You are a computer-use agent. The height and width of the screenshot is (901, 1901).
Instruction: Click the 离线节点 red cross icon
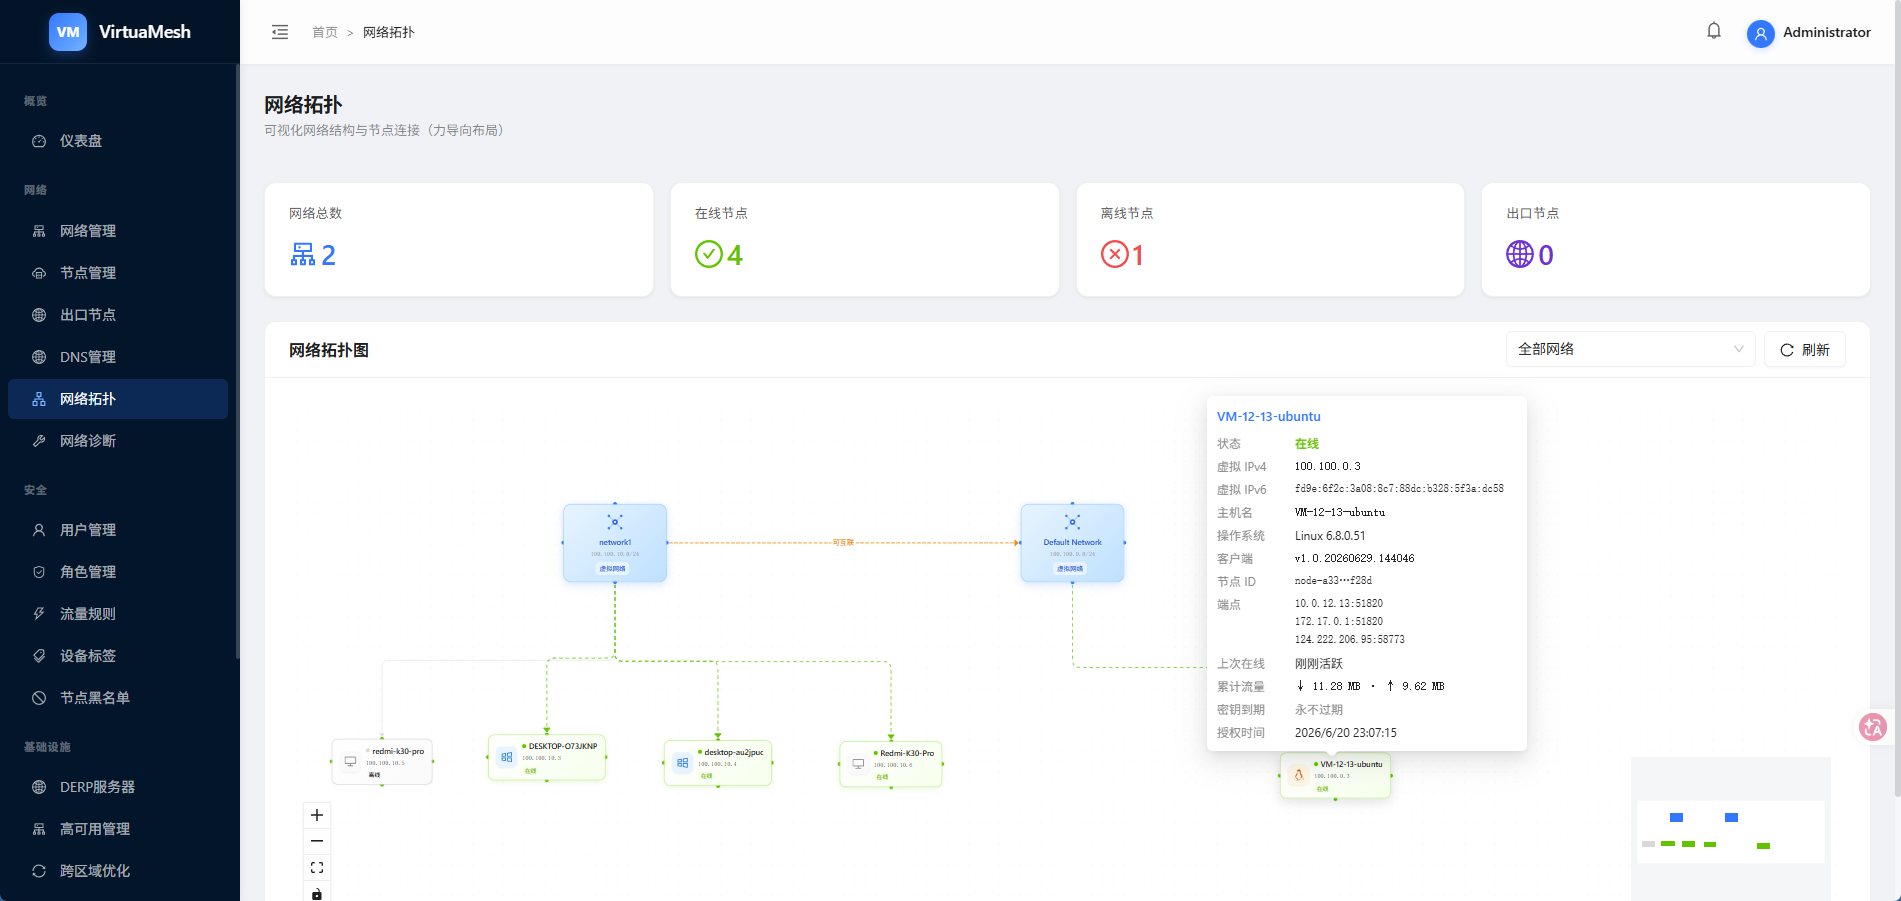[x=1114, y=255]
